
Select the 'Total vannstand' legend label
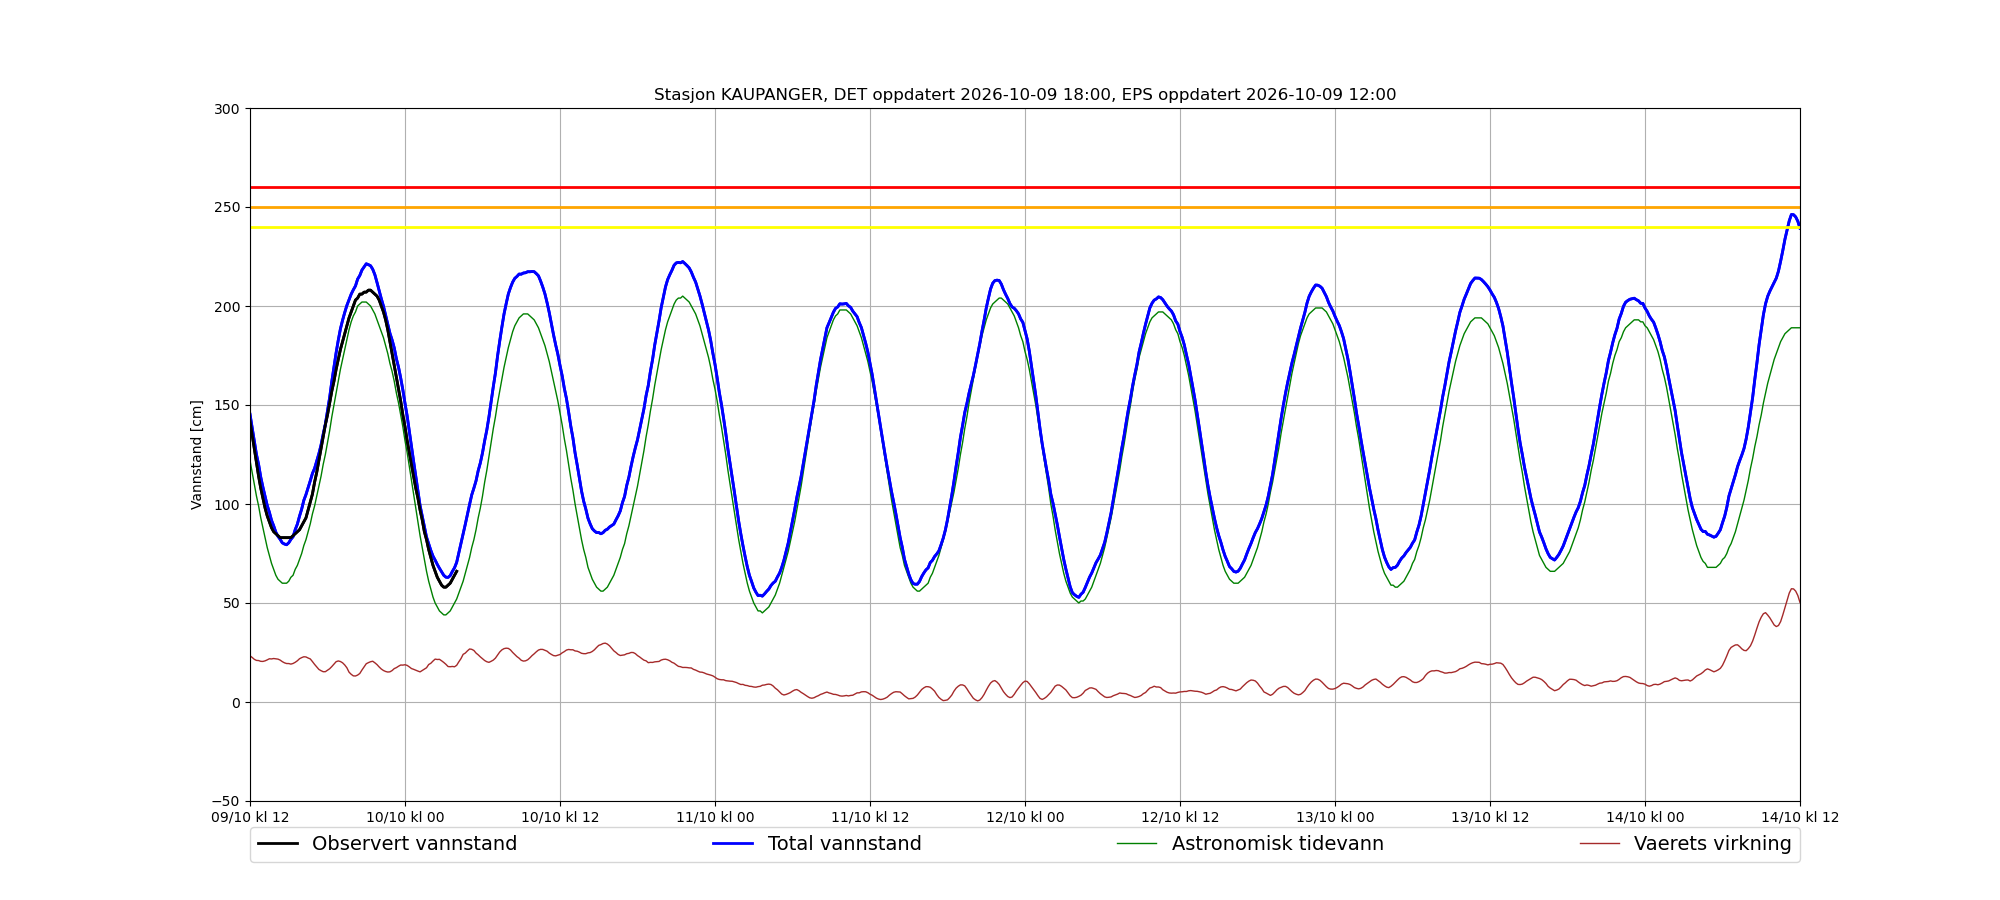coord(844,844)
